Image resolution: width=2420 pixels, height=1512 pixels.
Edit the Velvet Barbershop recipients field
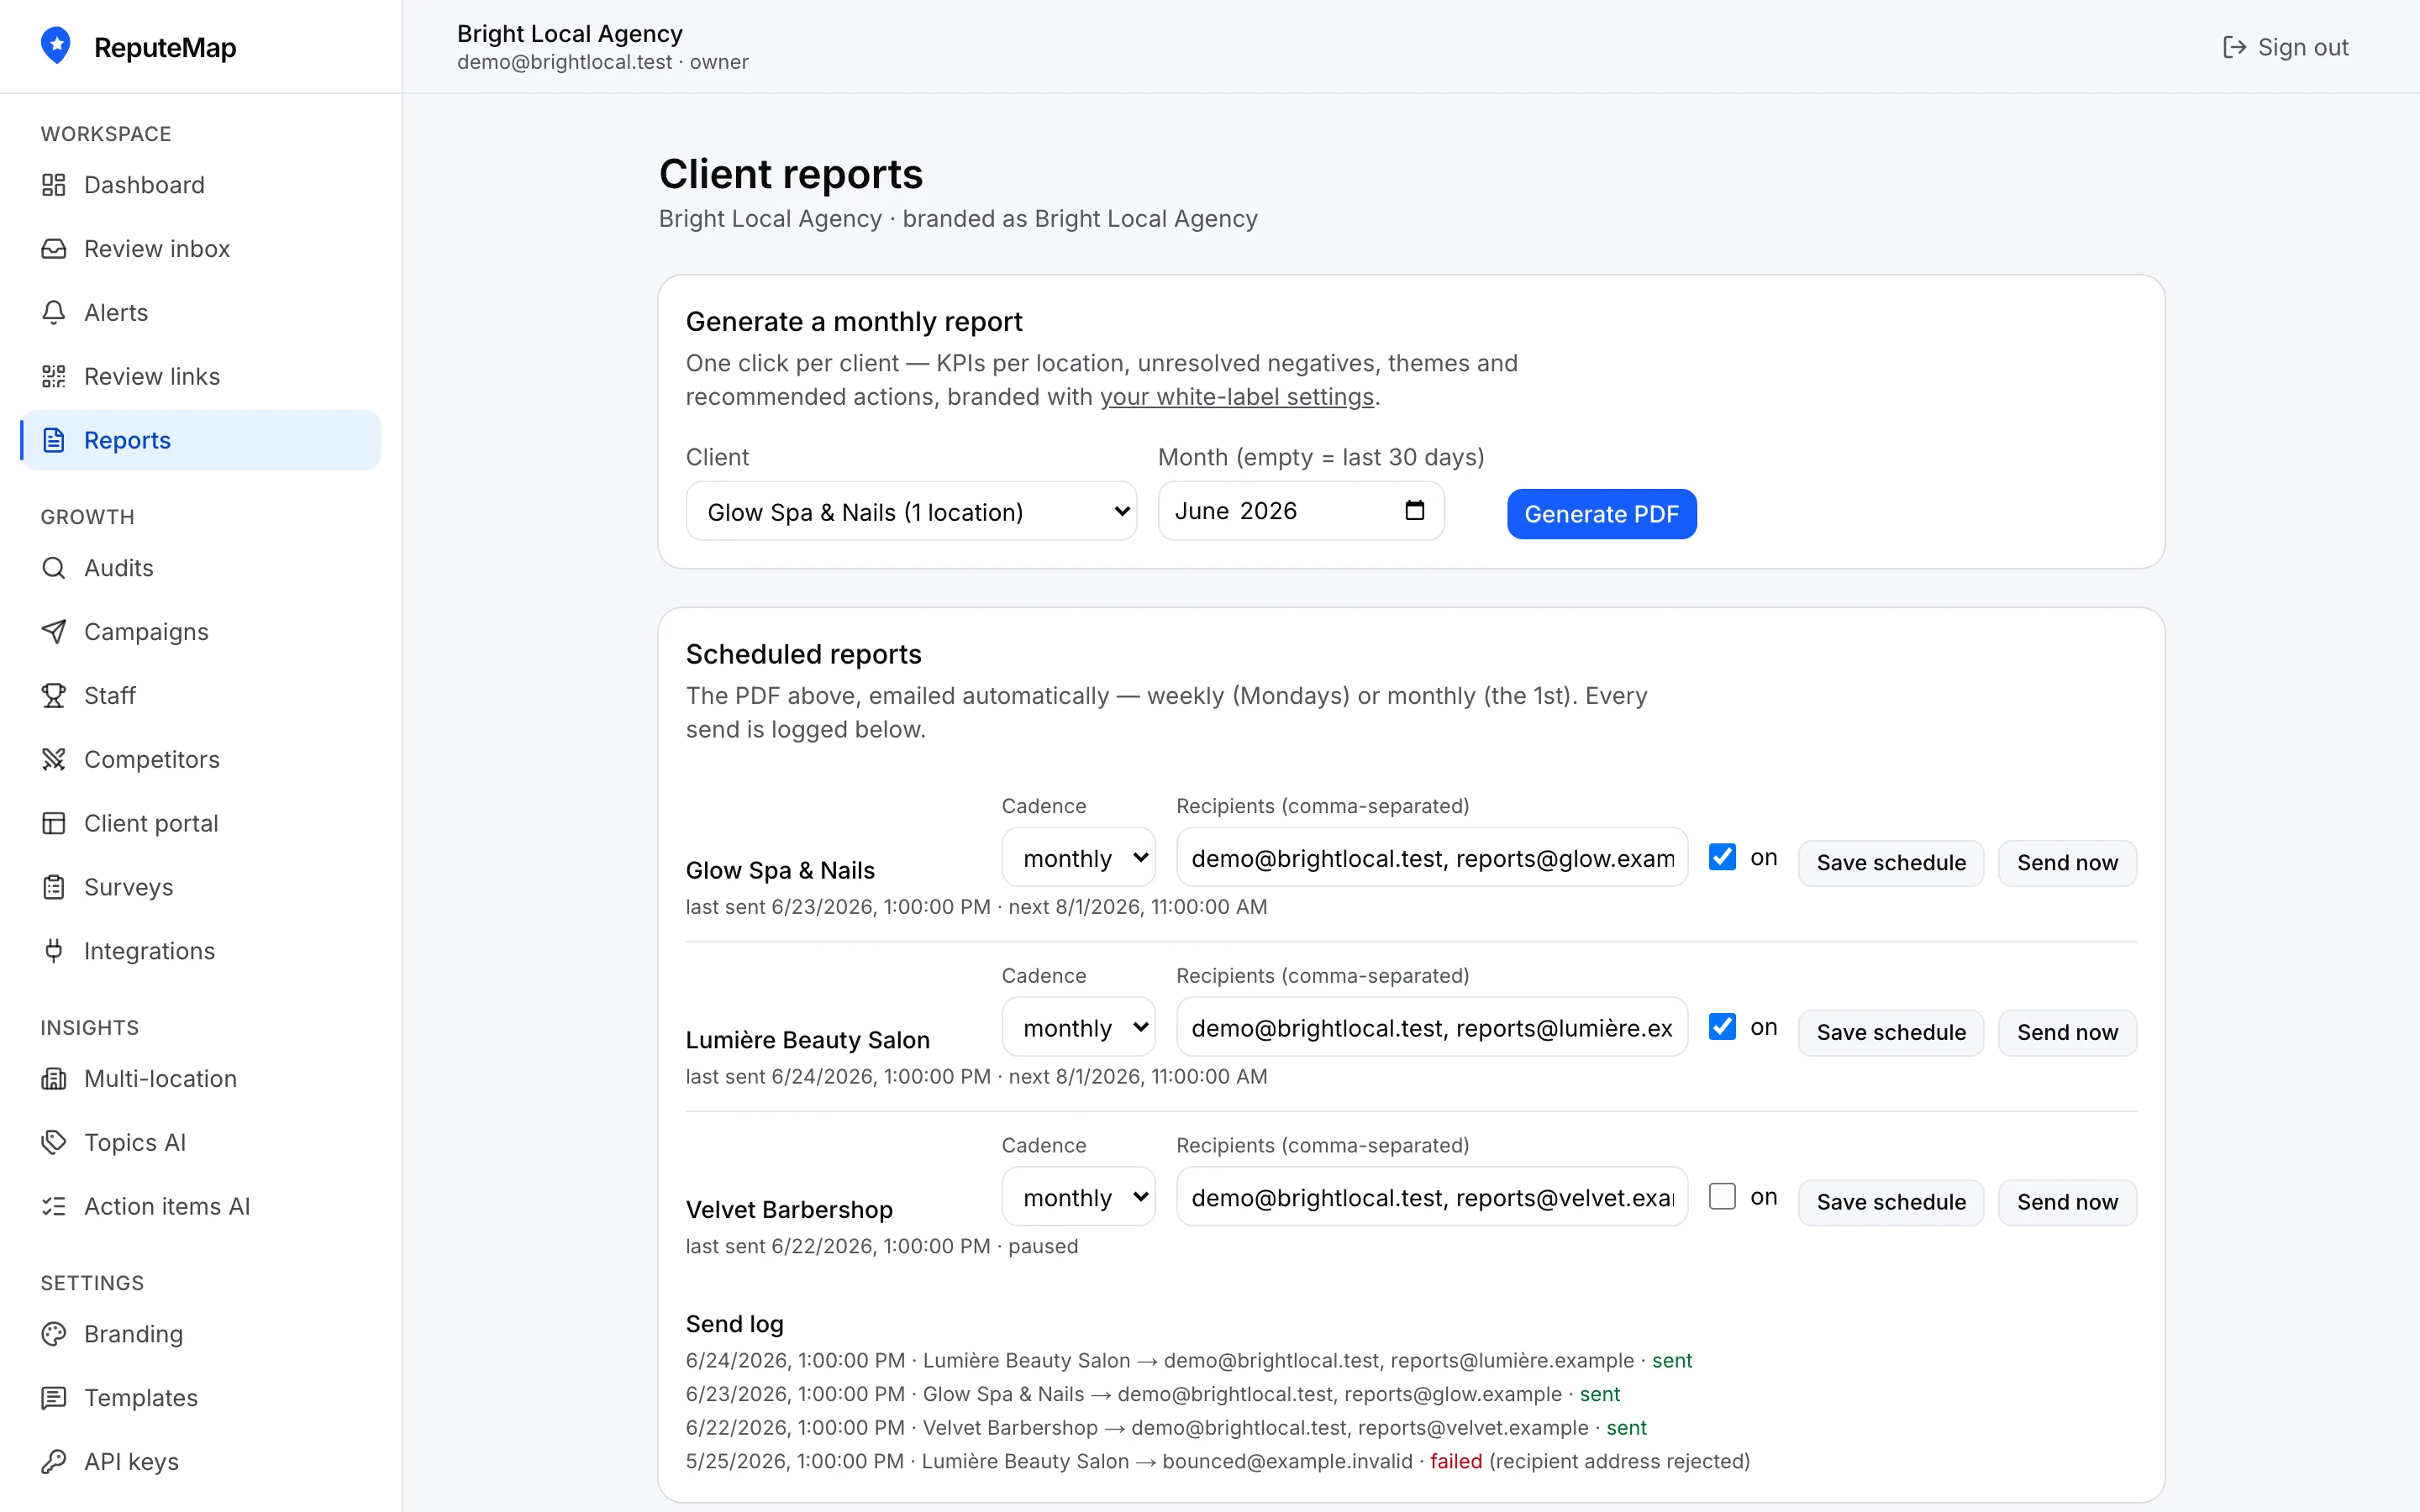point(1432,1197)
